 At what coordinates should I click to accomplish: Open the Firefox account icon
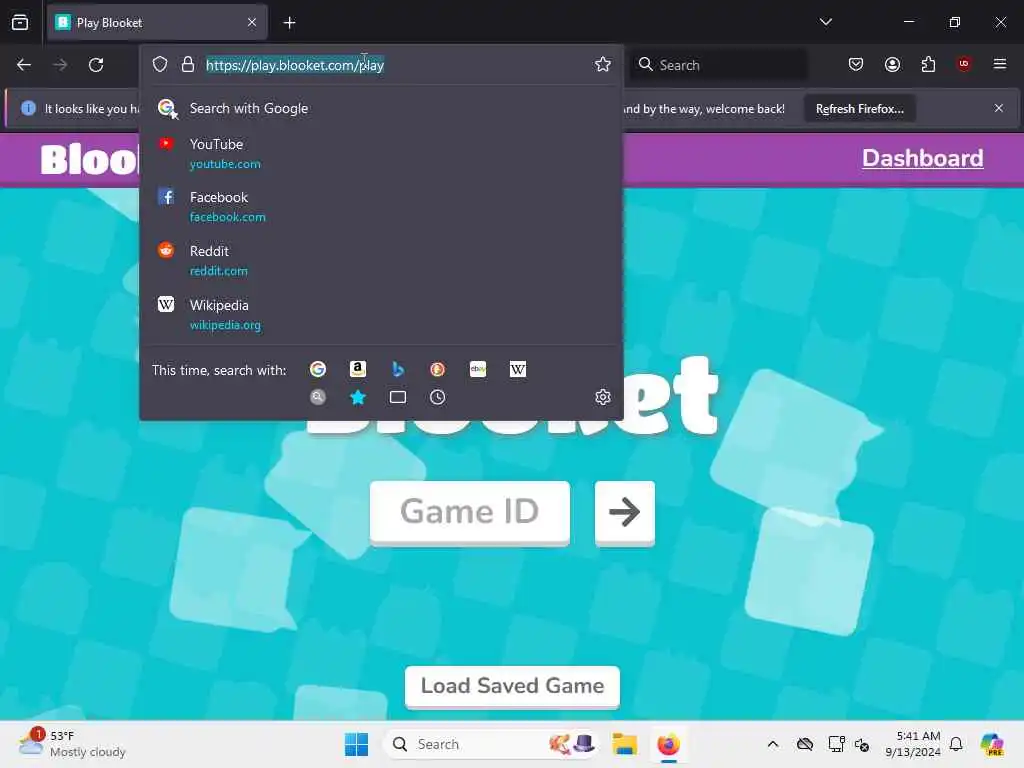pos(892,64)
